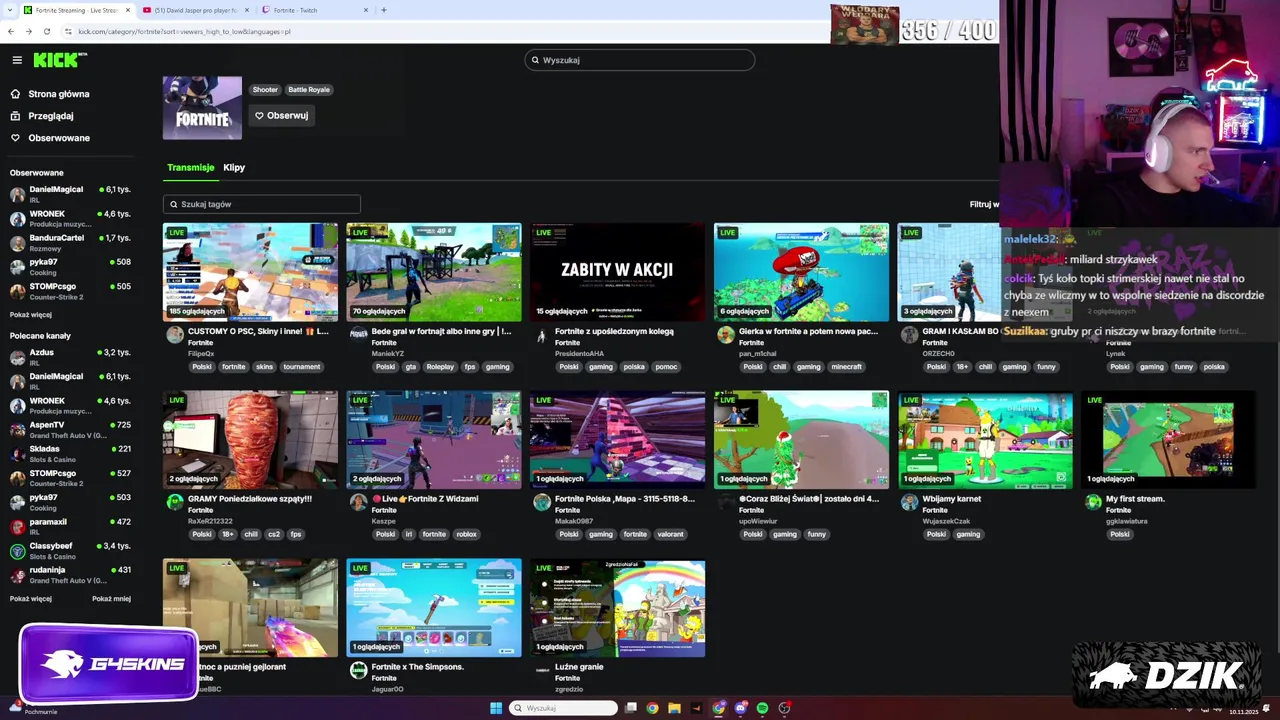Focus the Szukaj tagów tag search field
Viewport: 1280px width, 720px height.
(x=262, y=204)
